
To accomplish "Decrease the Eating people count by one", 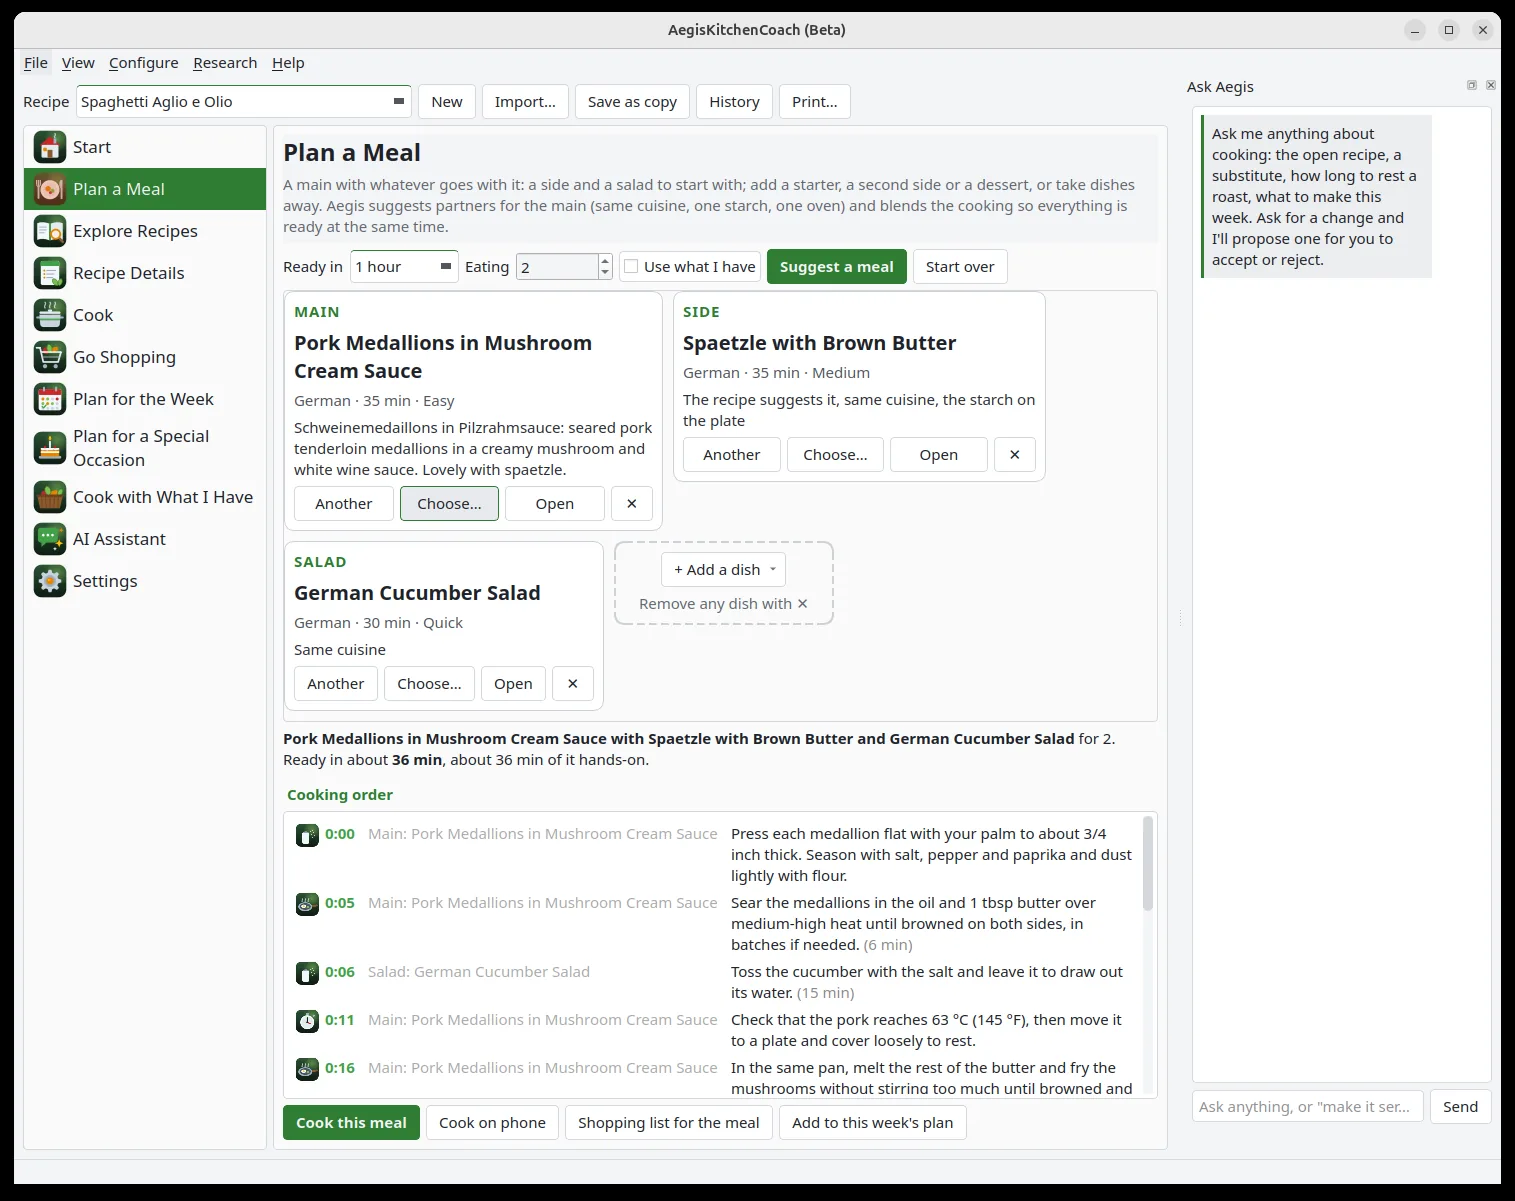I will coord(605,272).
